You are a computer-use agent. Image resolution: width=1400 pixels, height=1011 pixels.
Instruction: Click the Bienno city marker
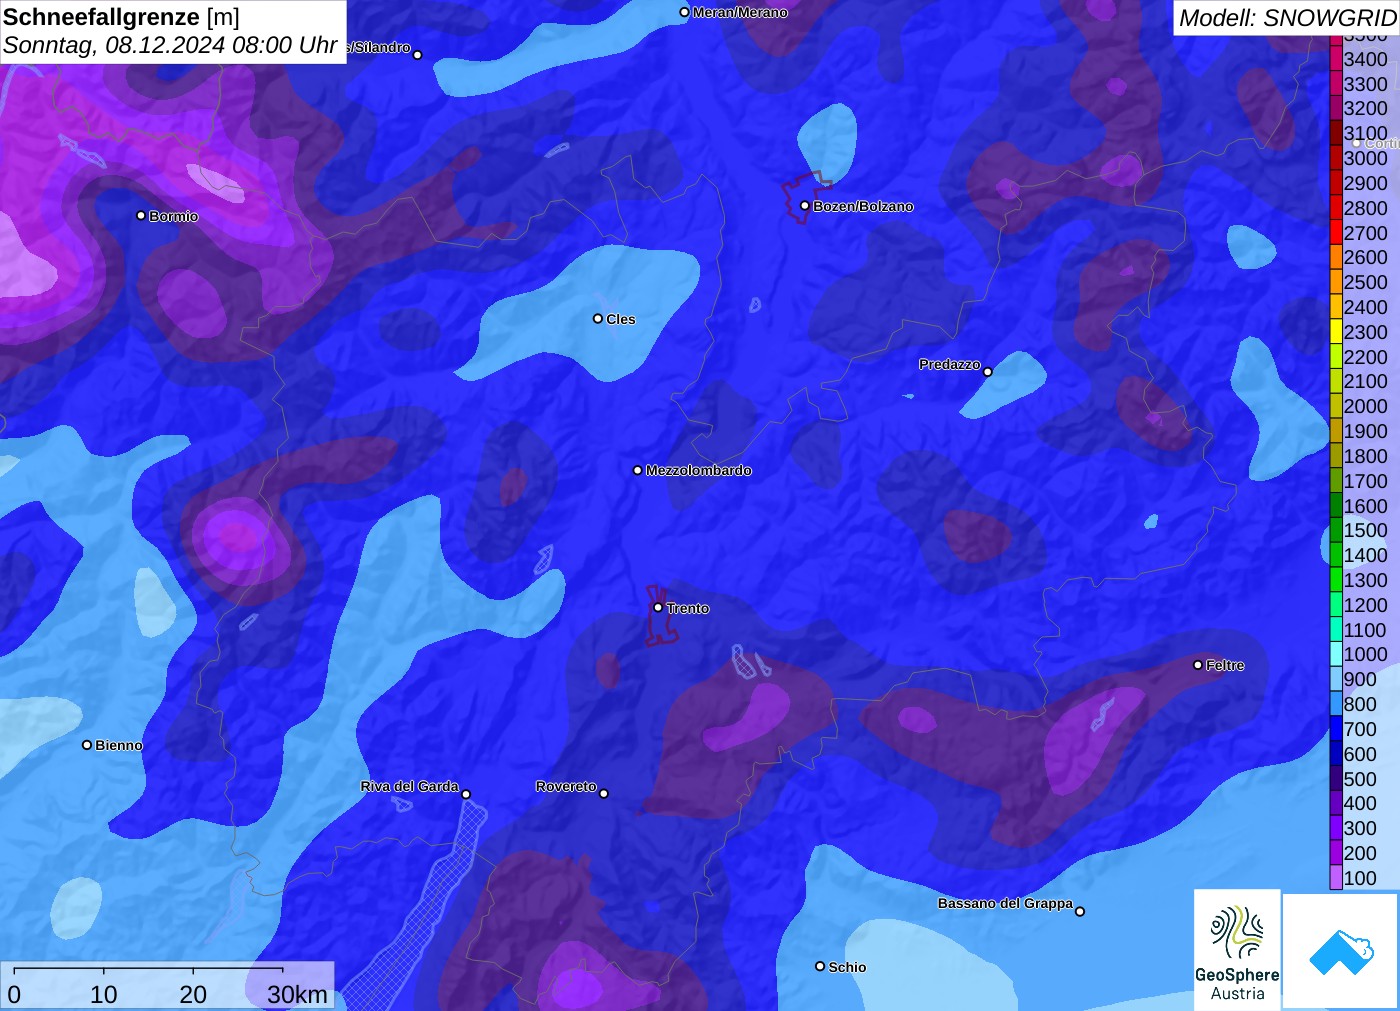pos(87,745)
